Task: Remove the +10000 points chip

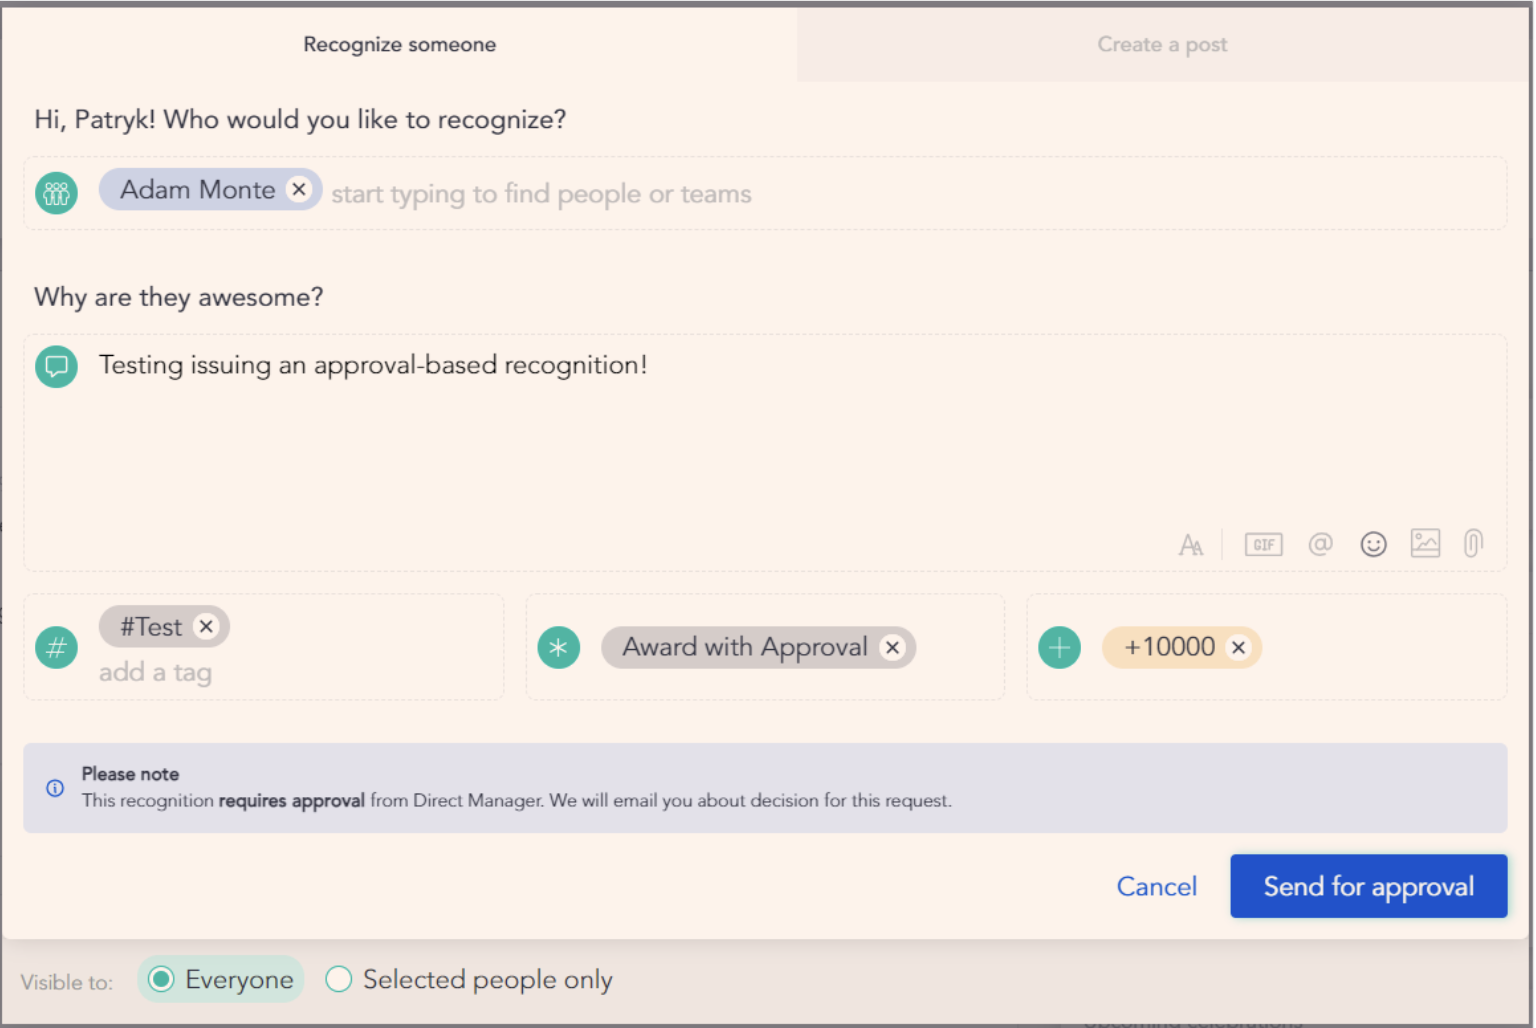Action: point(1239,648)
